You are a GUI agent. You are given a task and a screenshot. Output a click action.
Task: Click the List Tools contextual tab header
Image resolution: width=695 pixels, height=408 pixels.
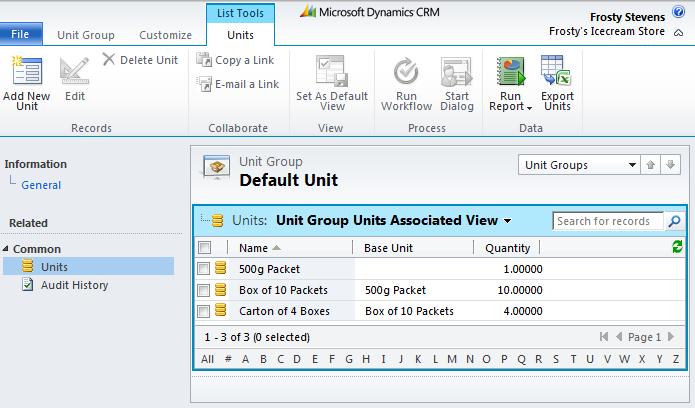coord(240,13)
